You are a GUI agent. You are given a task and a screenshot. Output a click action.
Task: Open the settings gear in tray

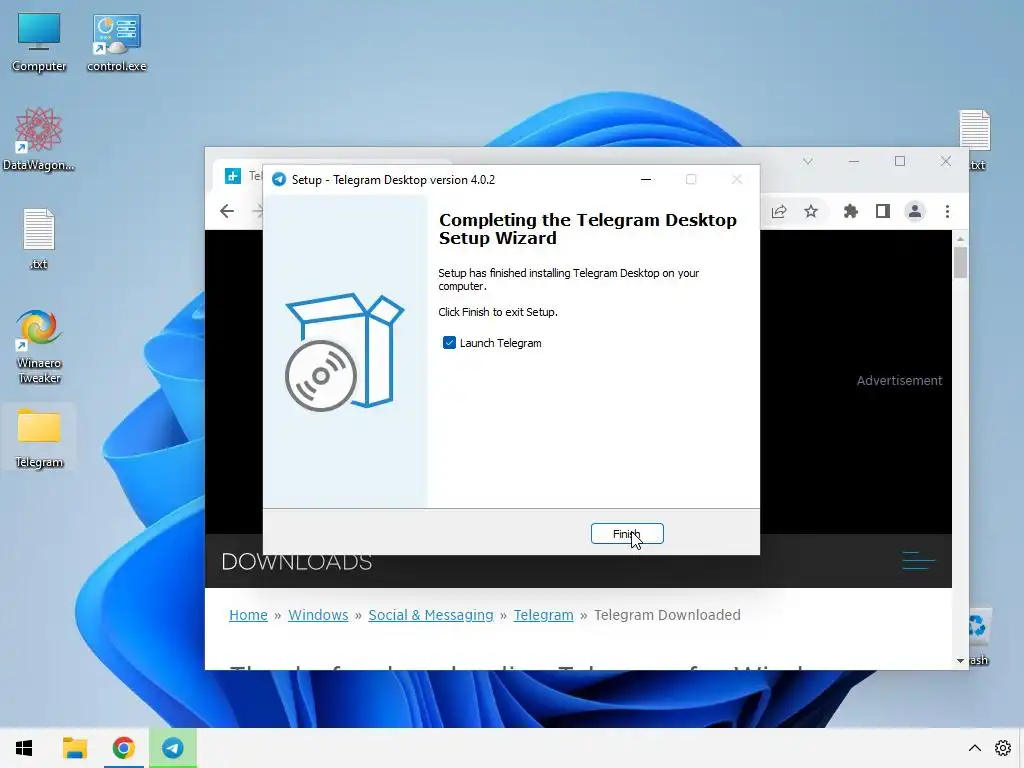[x=1003, y=748]
